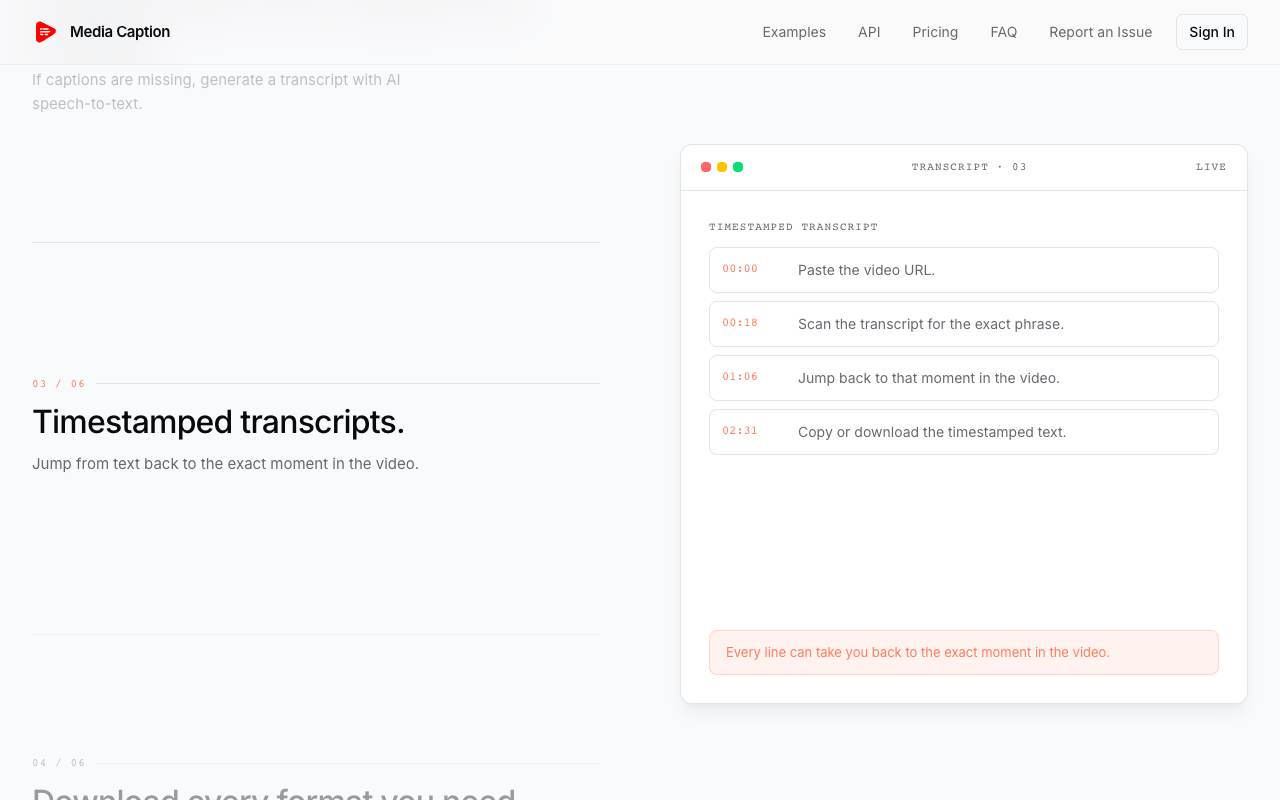Click the LIVE label in transcript card
The image size is (1280, 800).
tap(1211, 167)
